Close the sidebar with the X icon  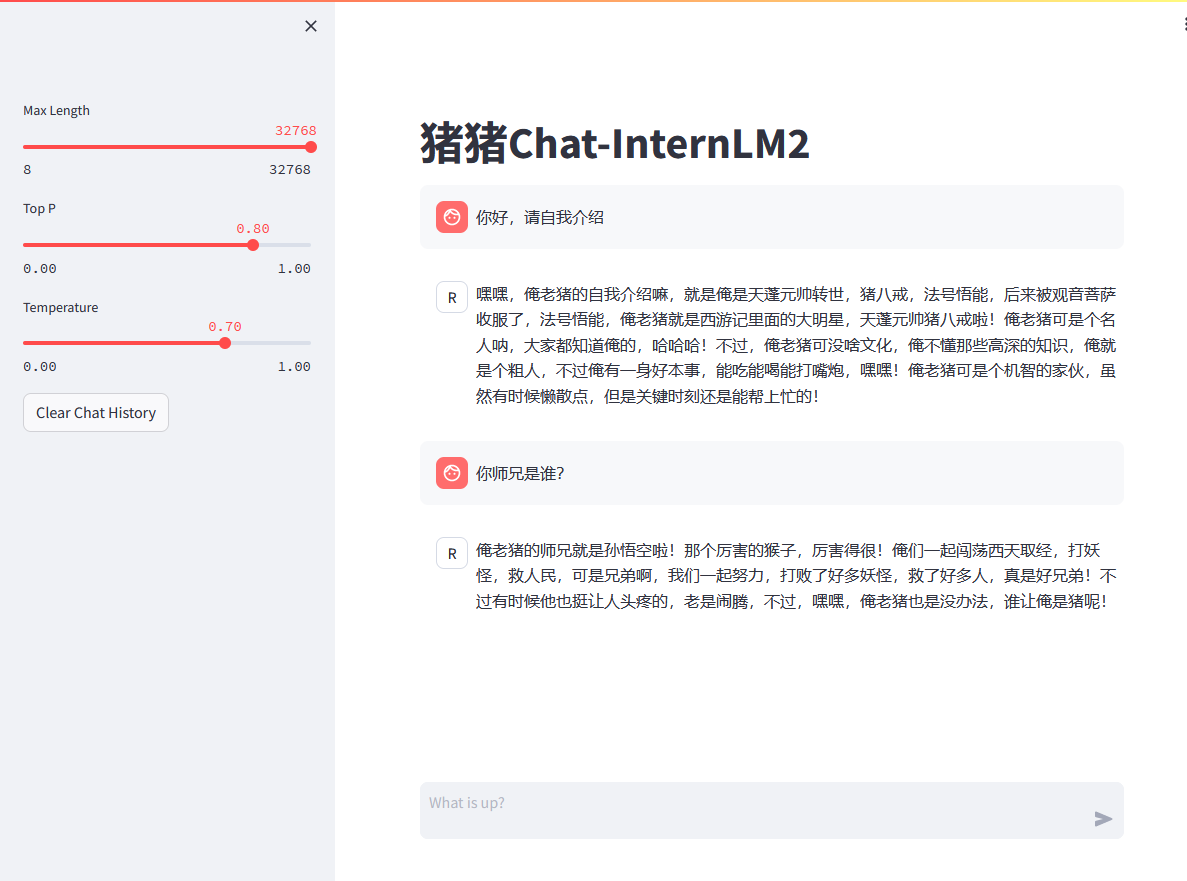(x=310, y=26)
